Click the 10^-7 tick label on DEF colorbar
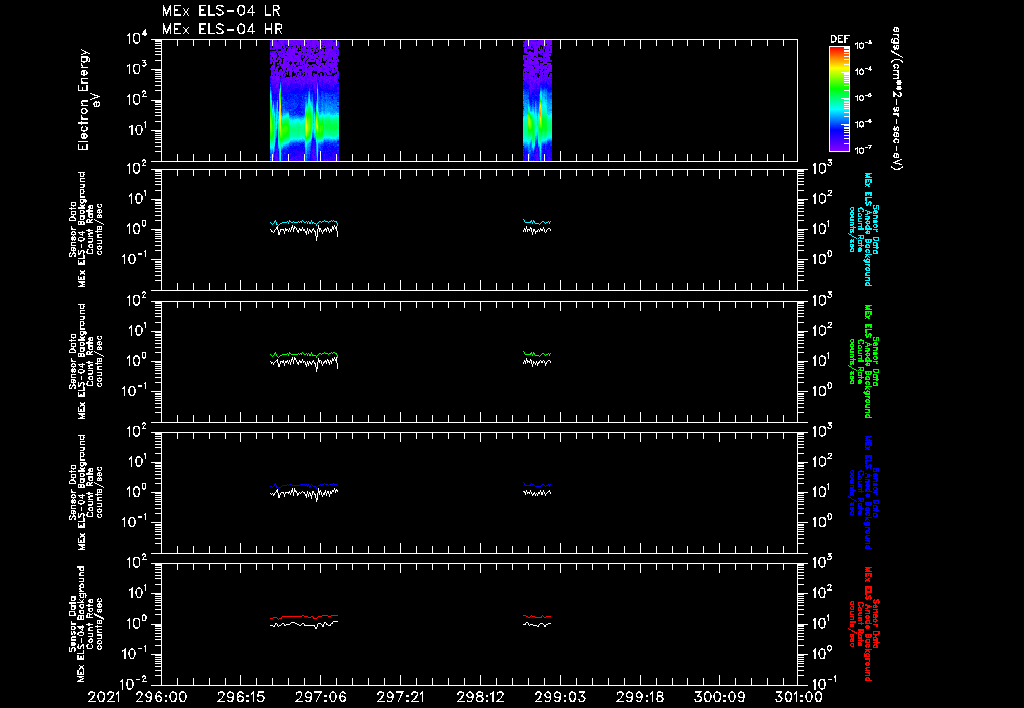Viewport: 1024px width, 708px height. (864, 150)
